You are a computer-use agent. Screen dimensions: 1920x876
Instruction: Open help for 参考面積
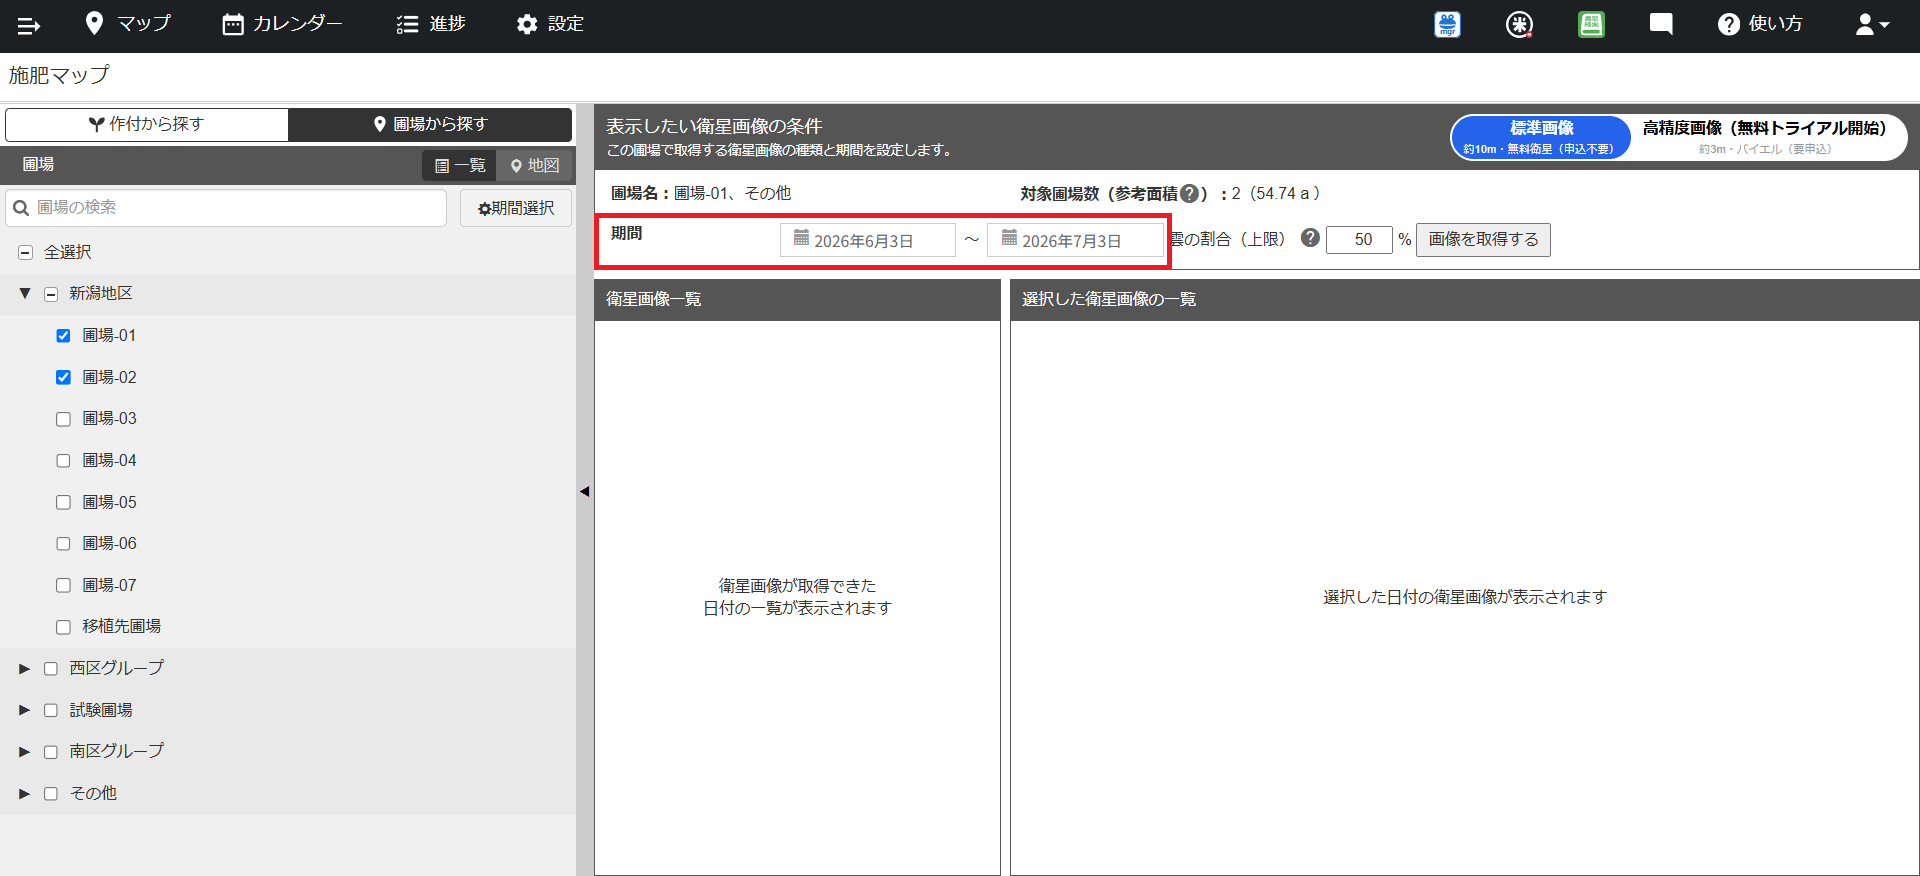pyautogui.click(x=1189, y=194)
